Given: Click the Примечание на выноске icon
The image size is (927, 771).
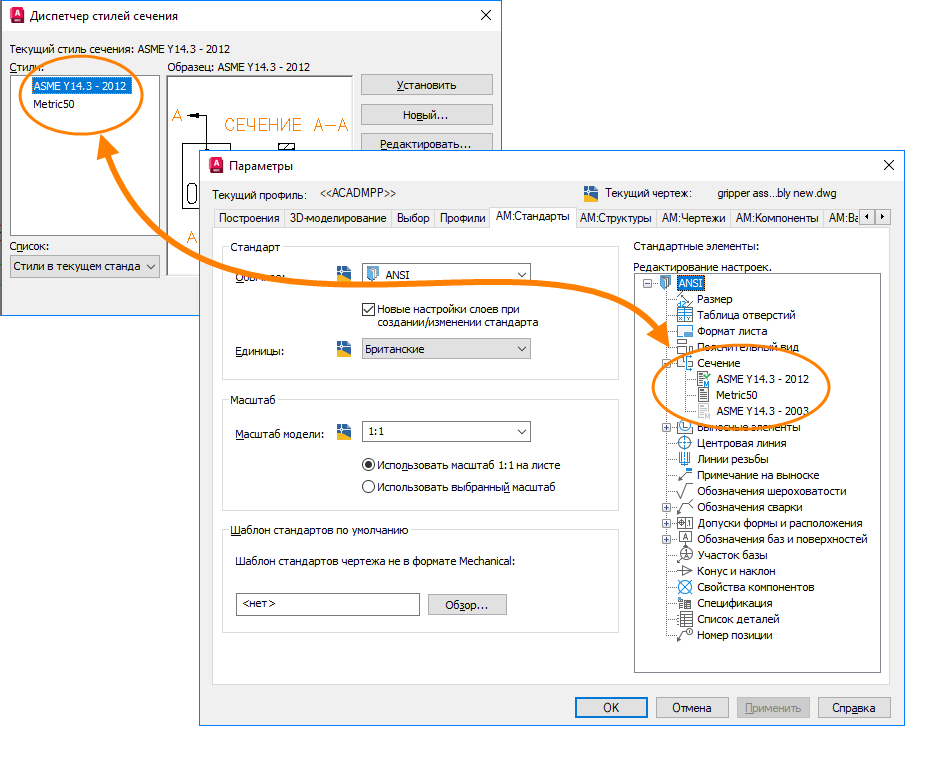Looking at the screenshot, I should pyautogui.click(x=685, y=475).
